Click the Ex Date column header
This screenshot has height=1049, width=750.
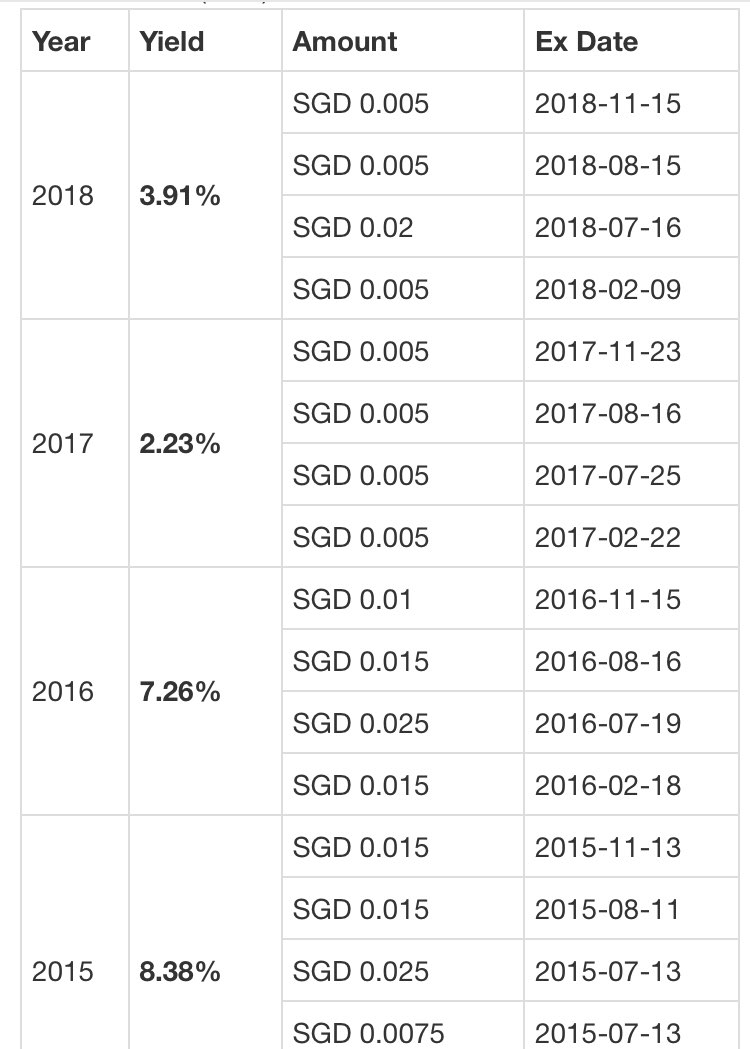(x=587, y=42)
